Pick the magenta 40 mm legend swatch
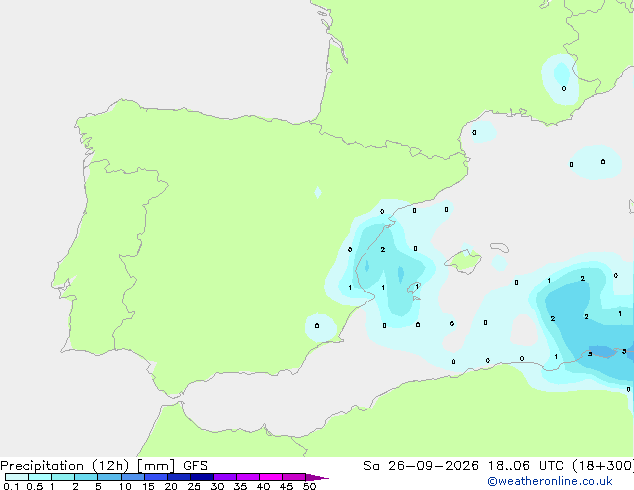Viewport: 634px width, 490px height. [271, 477]
